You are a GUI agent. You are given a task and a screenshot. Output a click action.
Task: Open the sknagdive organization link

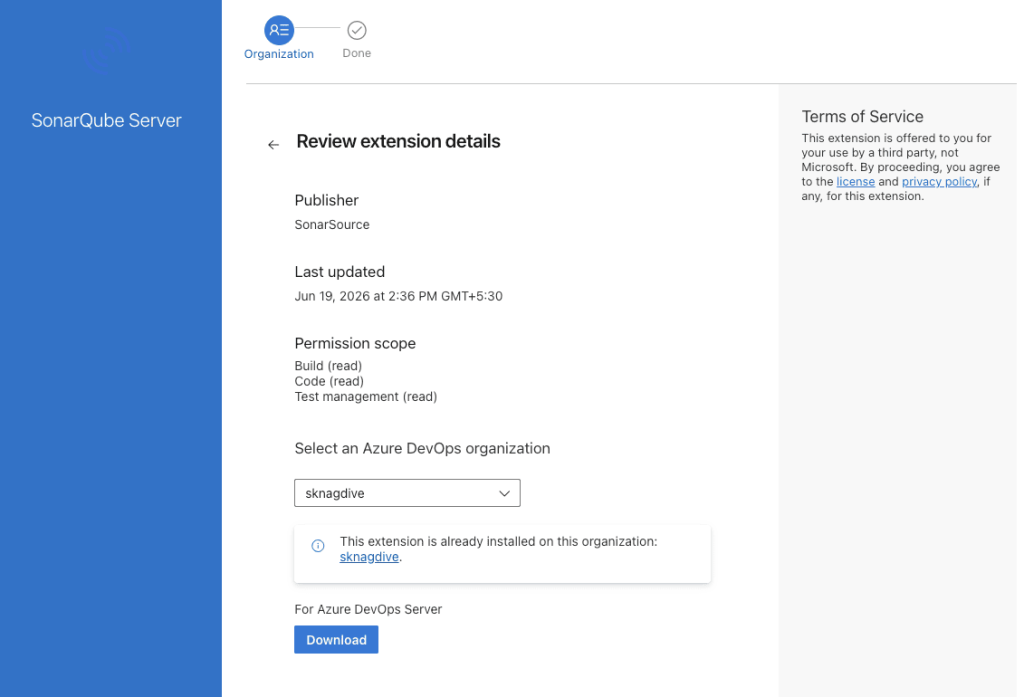click(x=369, y=557)
